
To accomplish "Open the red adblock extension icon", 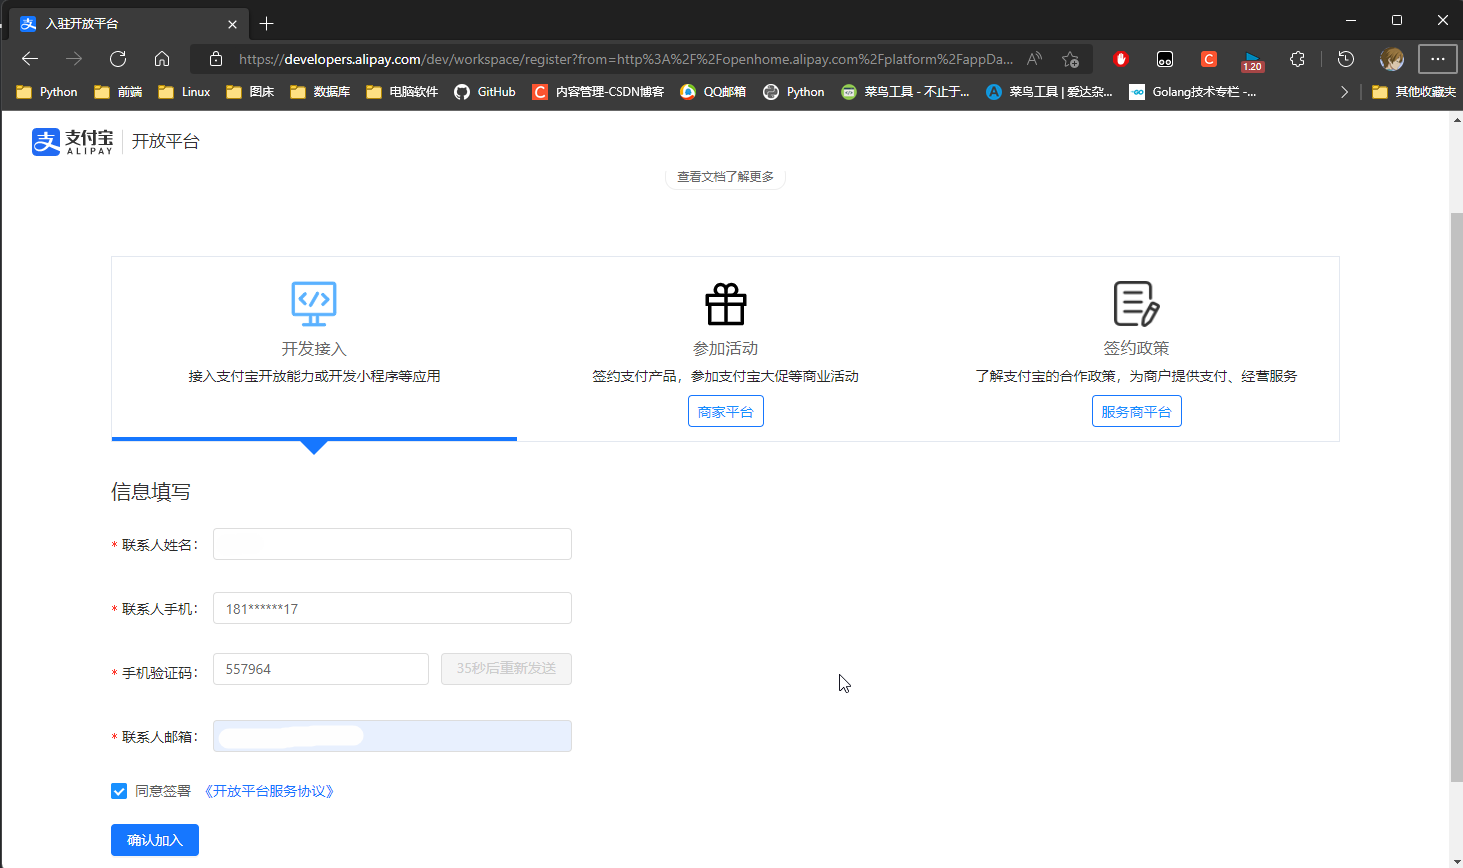I will [1121, 59].
